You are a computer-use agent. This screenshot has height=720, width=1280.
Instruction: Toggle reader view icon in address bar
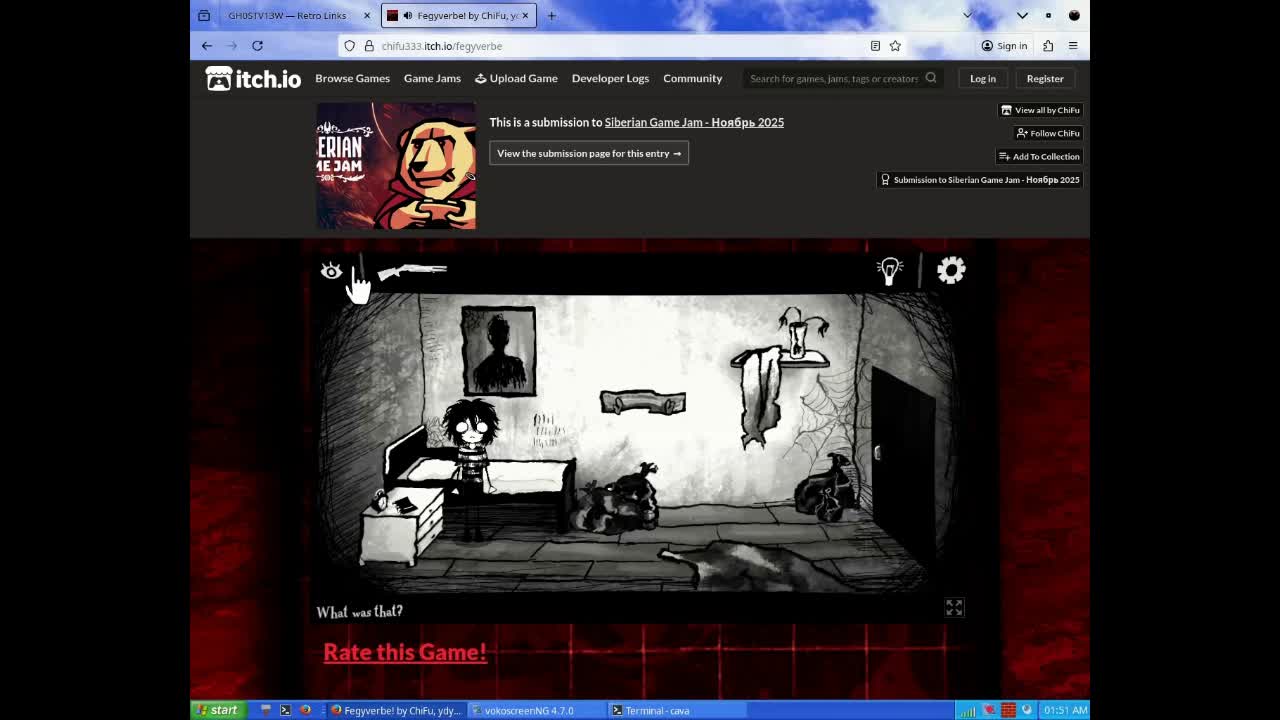point(875,46)
